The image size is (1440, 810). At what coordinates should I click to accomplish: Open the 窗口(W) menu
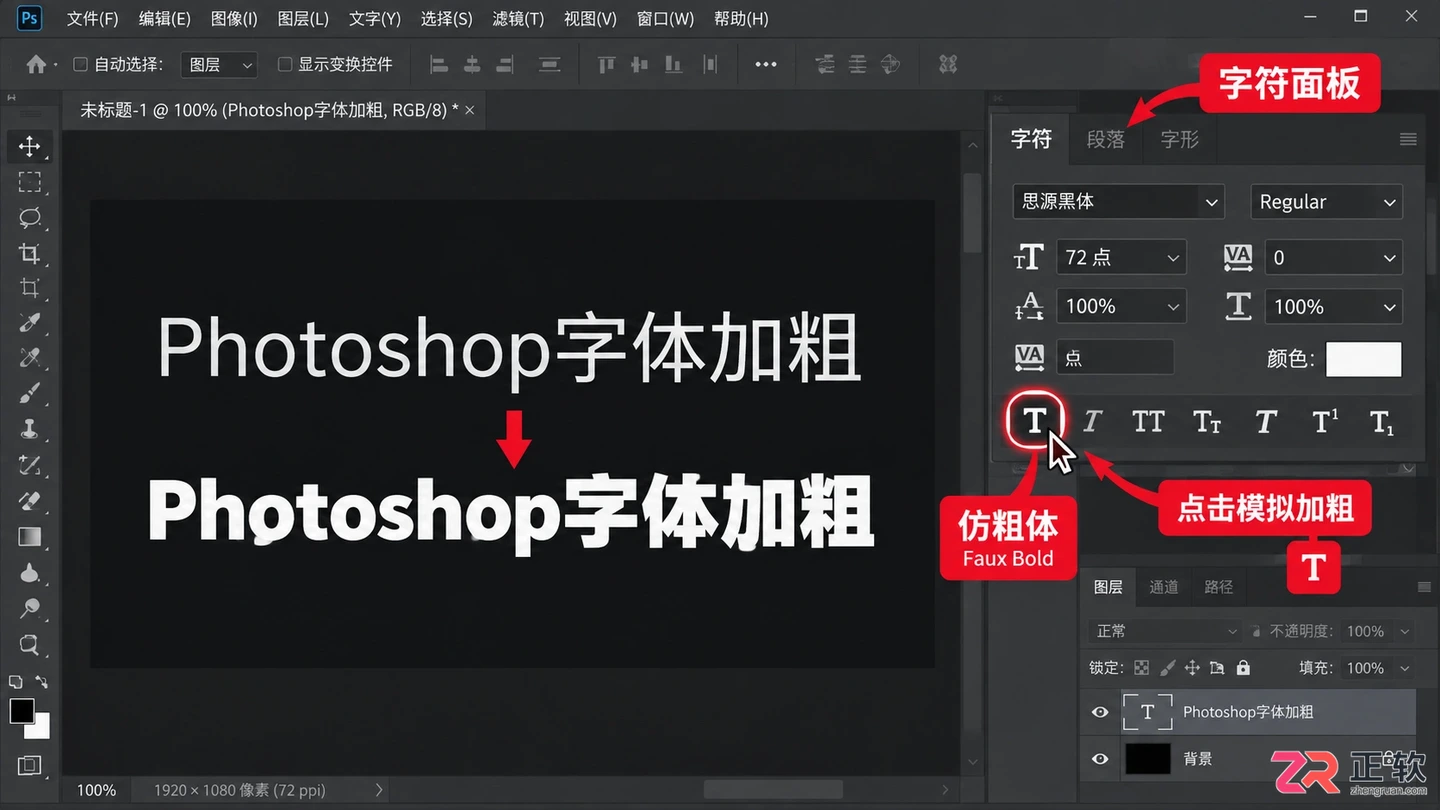tap(665, 19)
